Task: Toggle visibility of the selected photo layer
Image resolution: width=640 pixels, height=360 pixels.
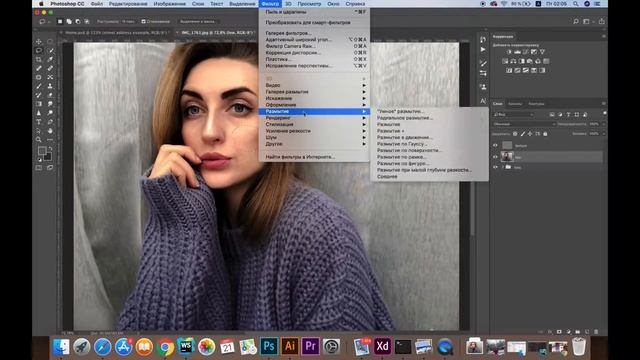Action: (495, 156)
